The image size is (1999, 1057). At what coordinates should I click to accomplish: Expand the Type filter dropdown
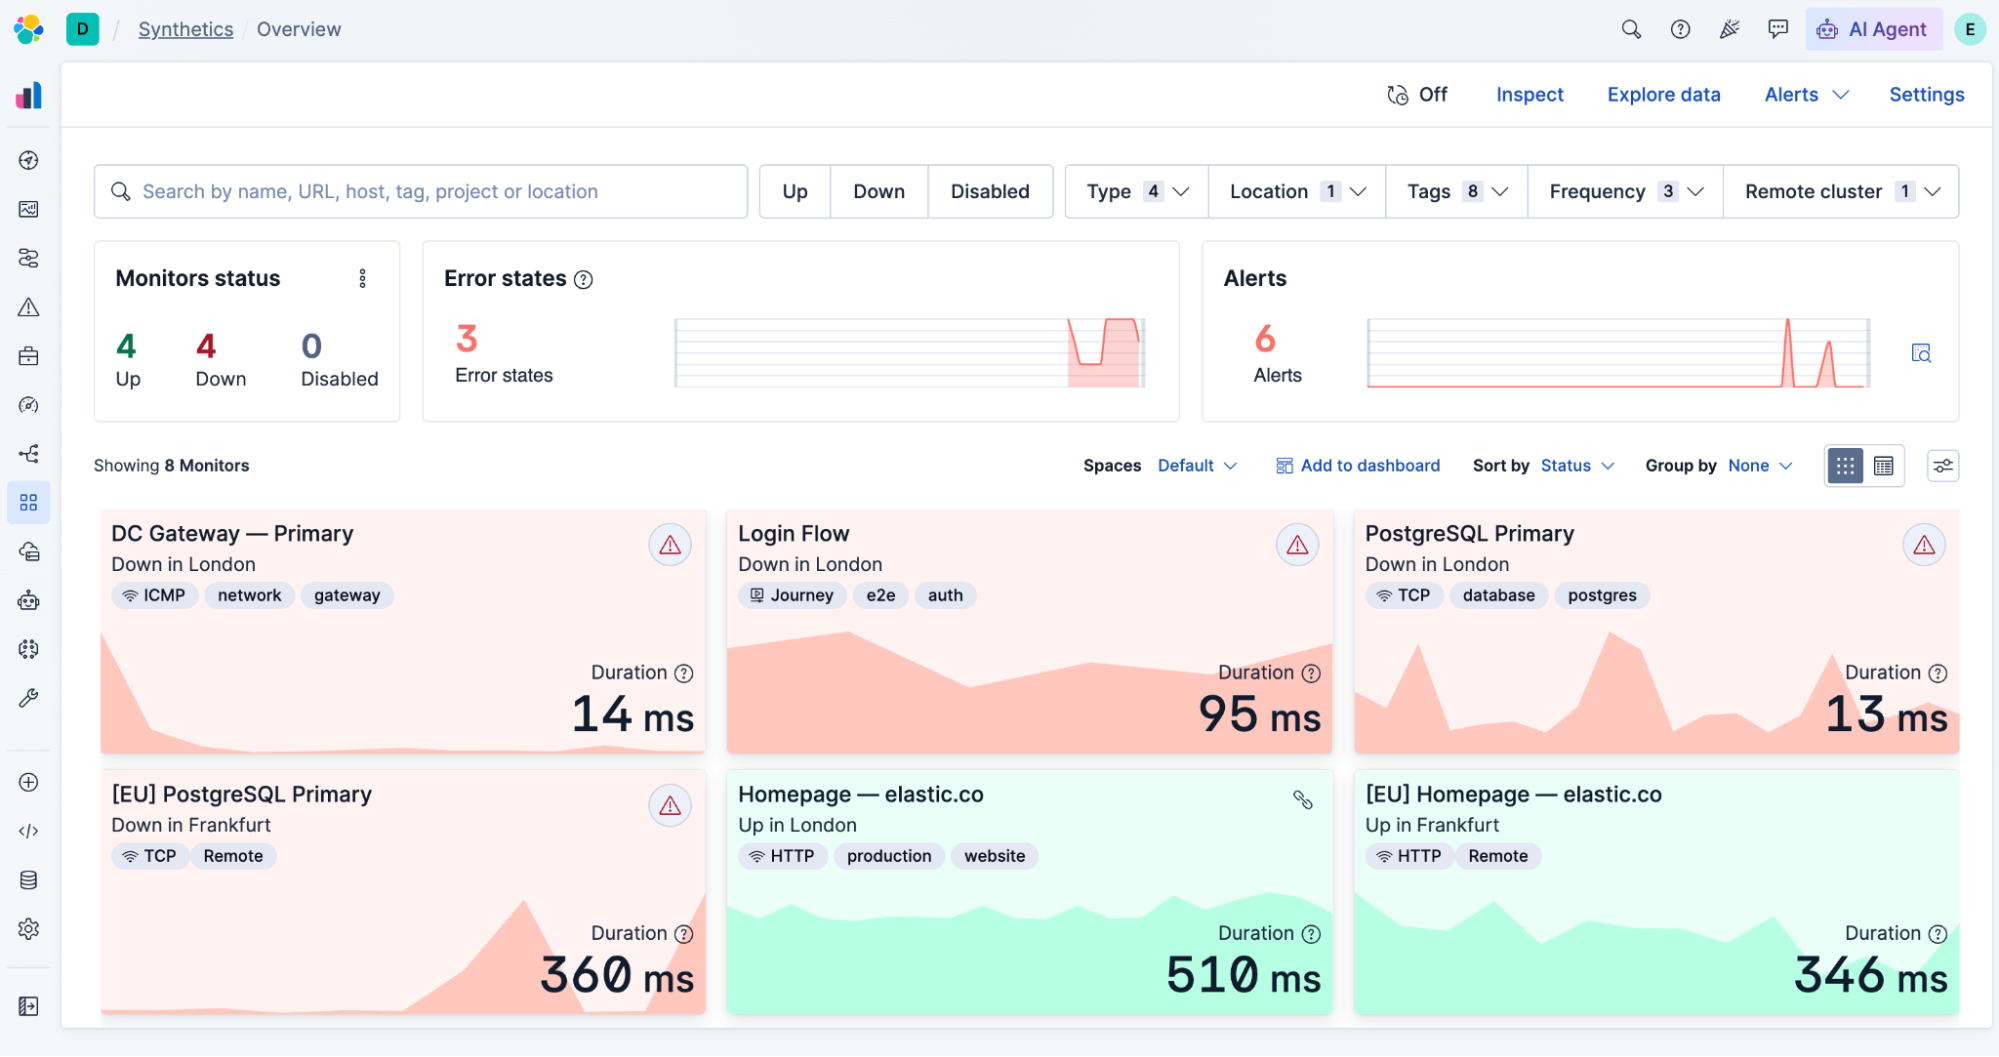coord(1137,191)
